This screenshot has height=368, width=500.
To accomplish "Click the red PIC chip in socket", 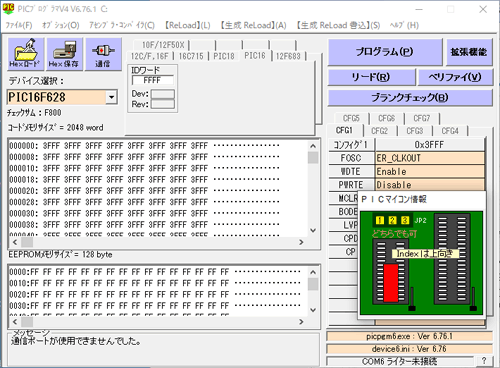I will click(391, 282).
